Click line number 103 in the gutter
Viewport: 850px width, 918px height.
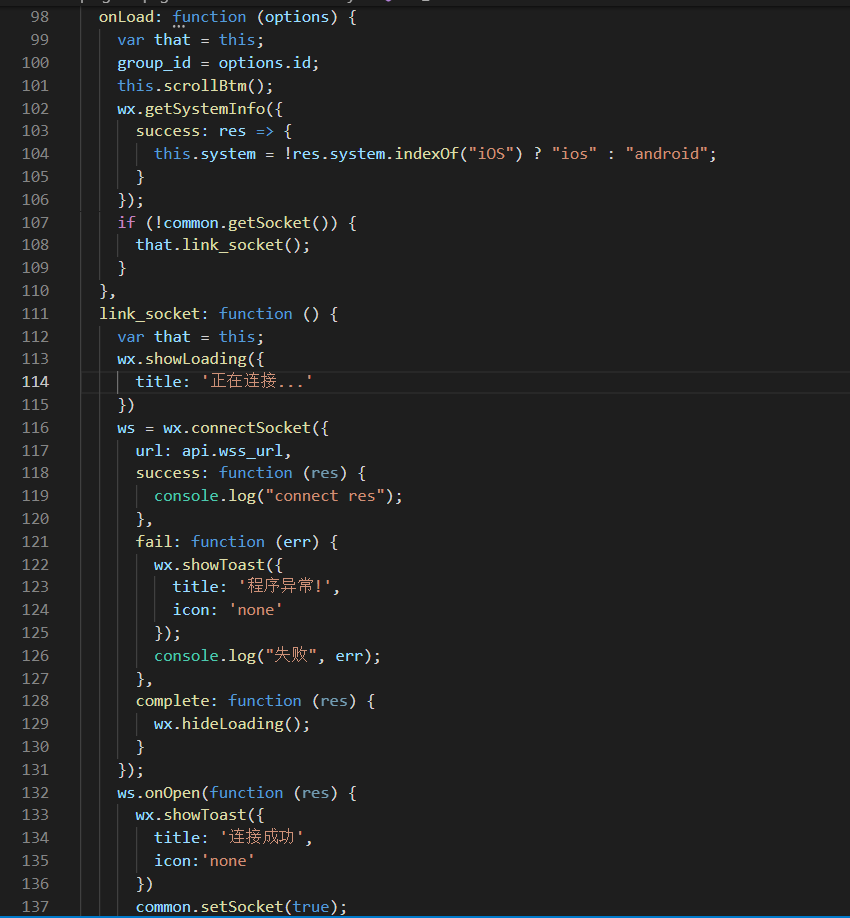(35, 131)
